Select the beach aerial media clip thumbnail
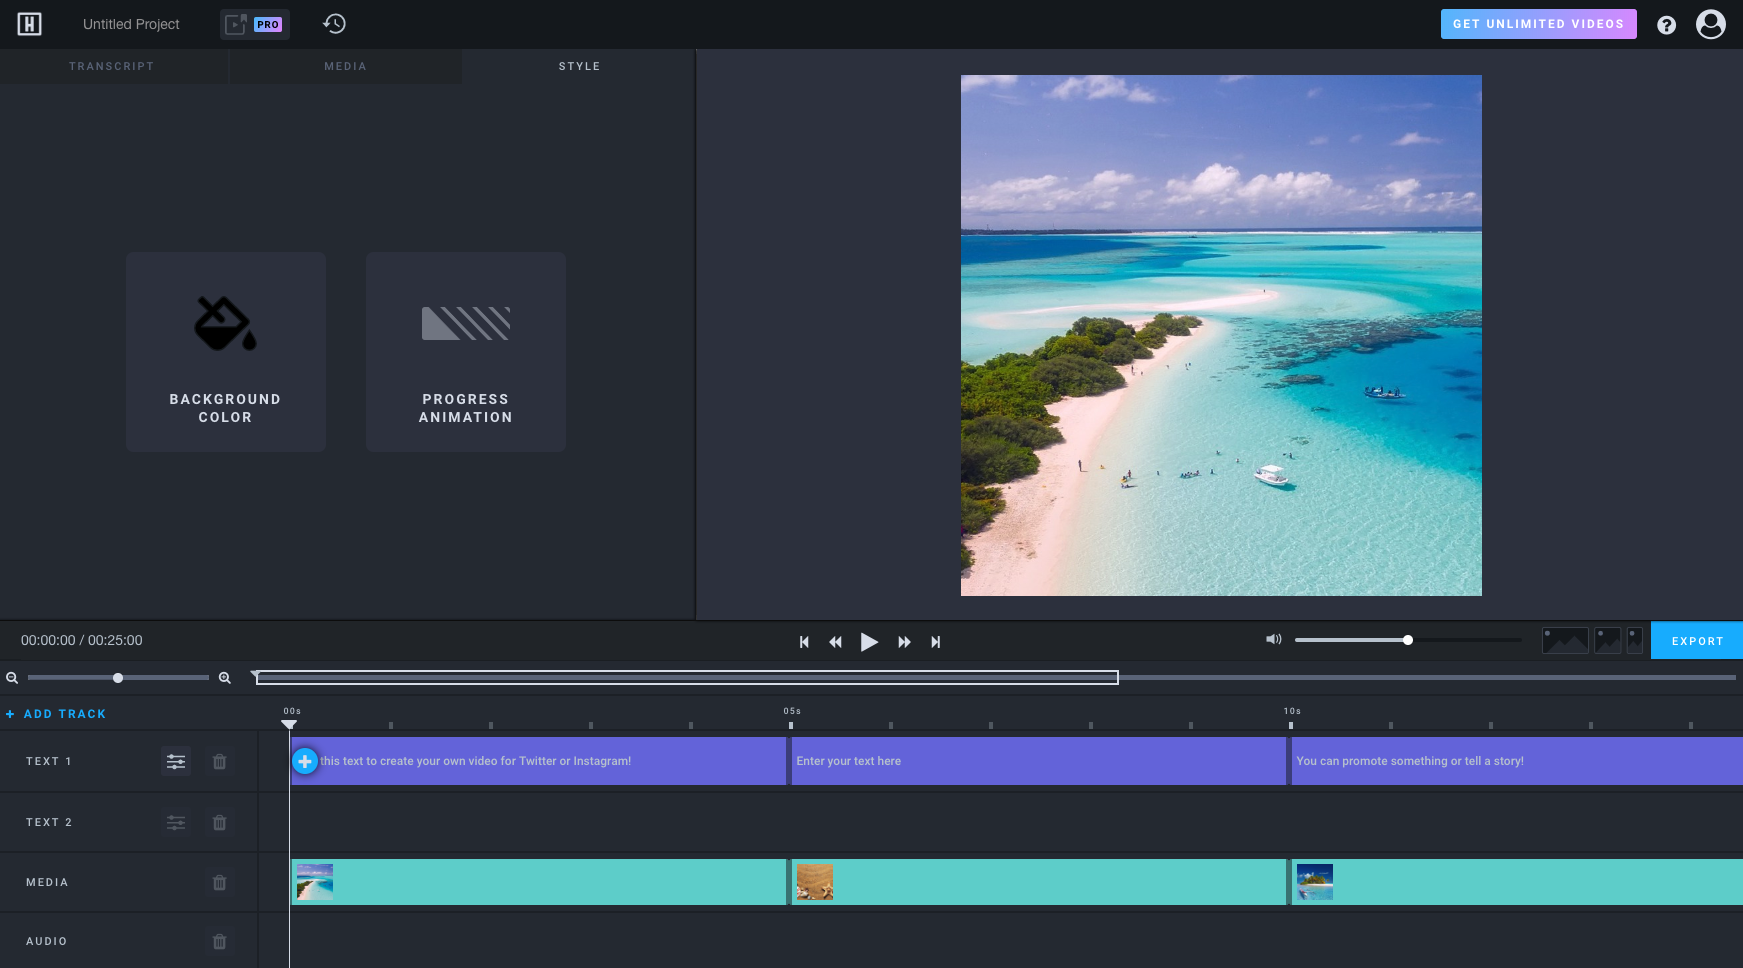This screenshot has height=968, width=1743. click(x=315, y=882)
